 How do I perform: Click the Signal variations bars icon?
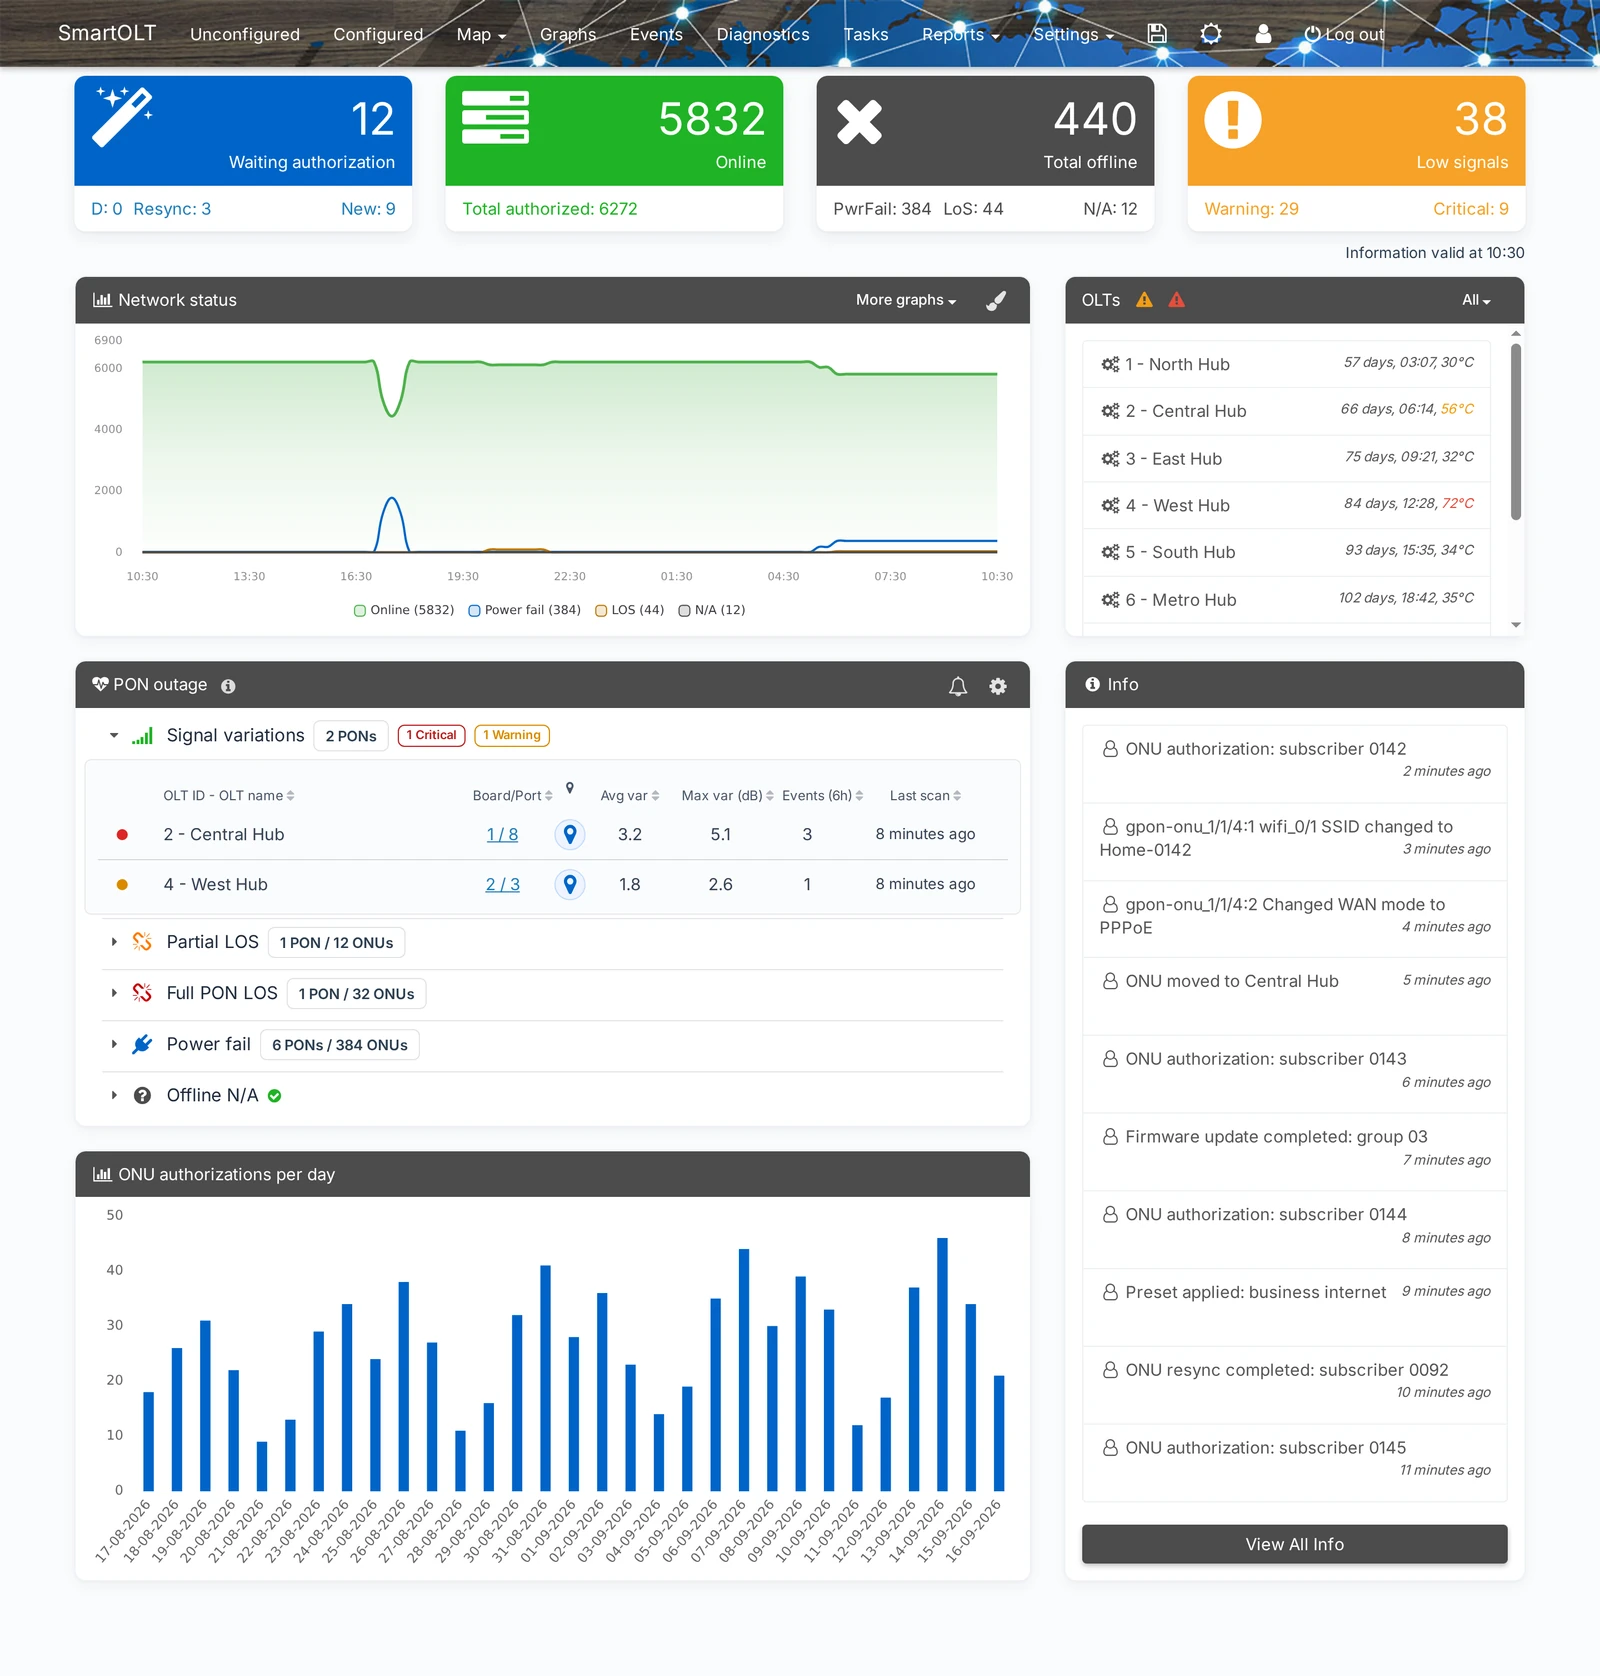pyautogui.click(x=142, y=736)
